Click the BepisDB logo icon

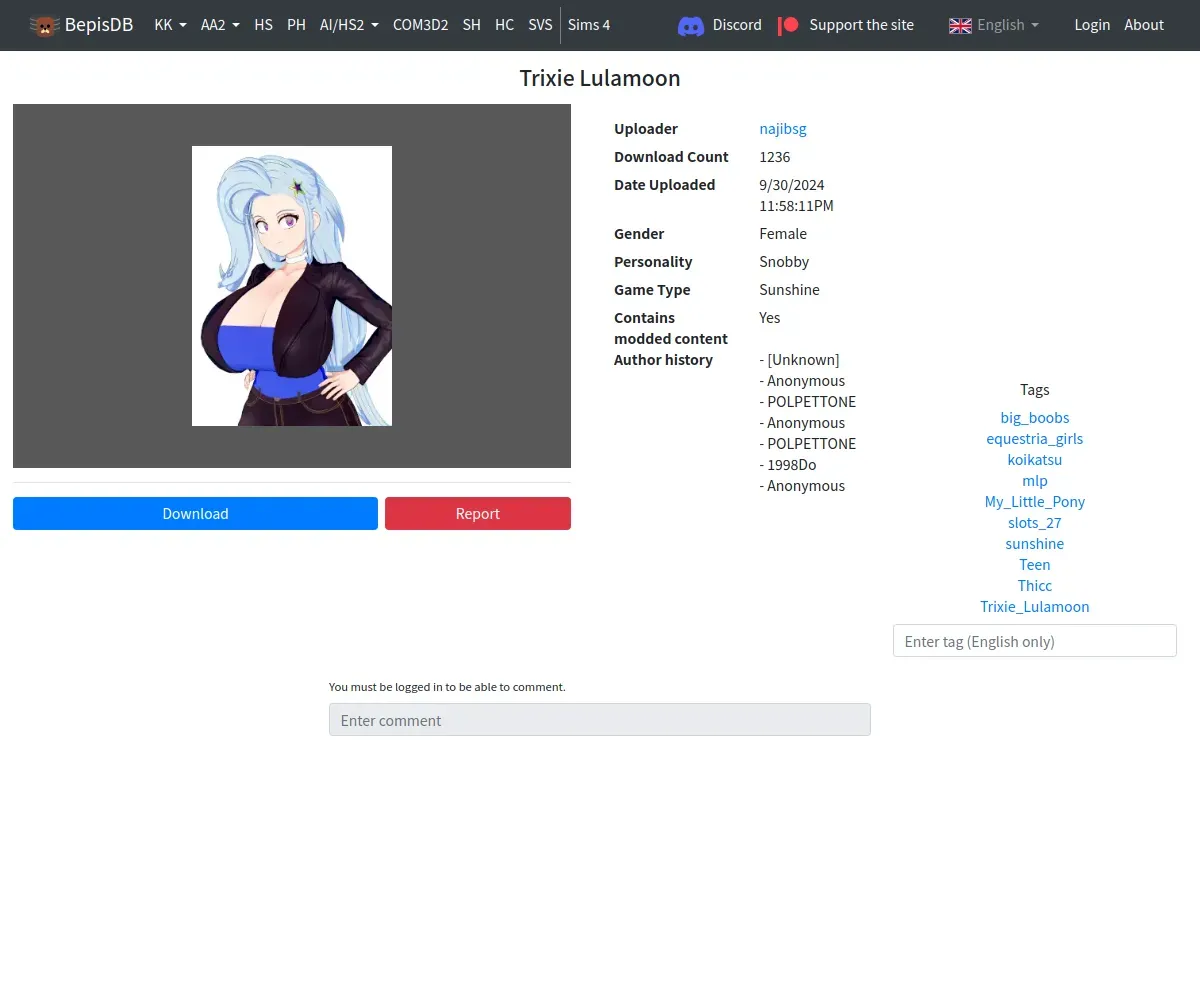[44, 25]
